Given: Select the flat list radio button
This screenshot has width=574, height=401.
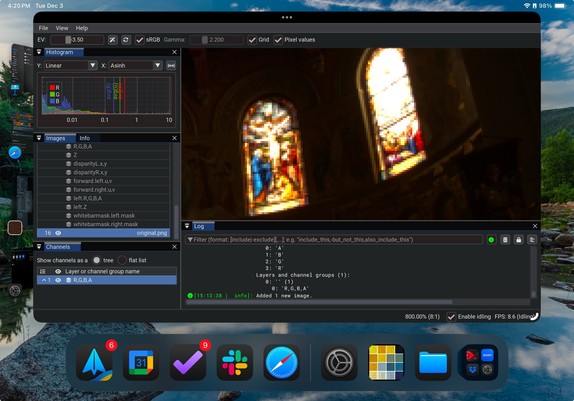Looking at the screenshot, I should [x=122, y=260].
